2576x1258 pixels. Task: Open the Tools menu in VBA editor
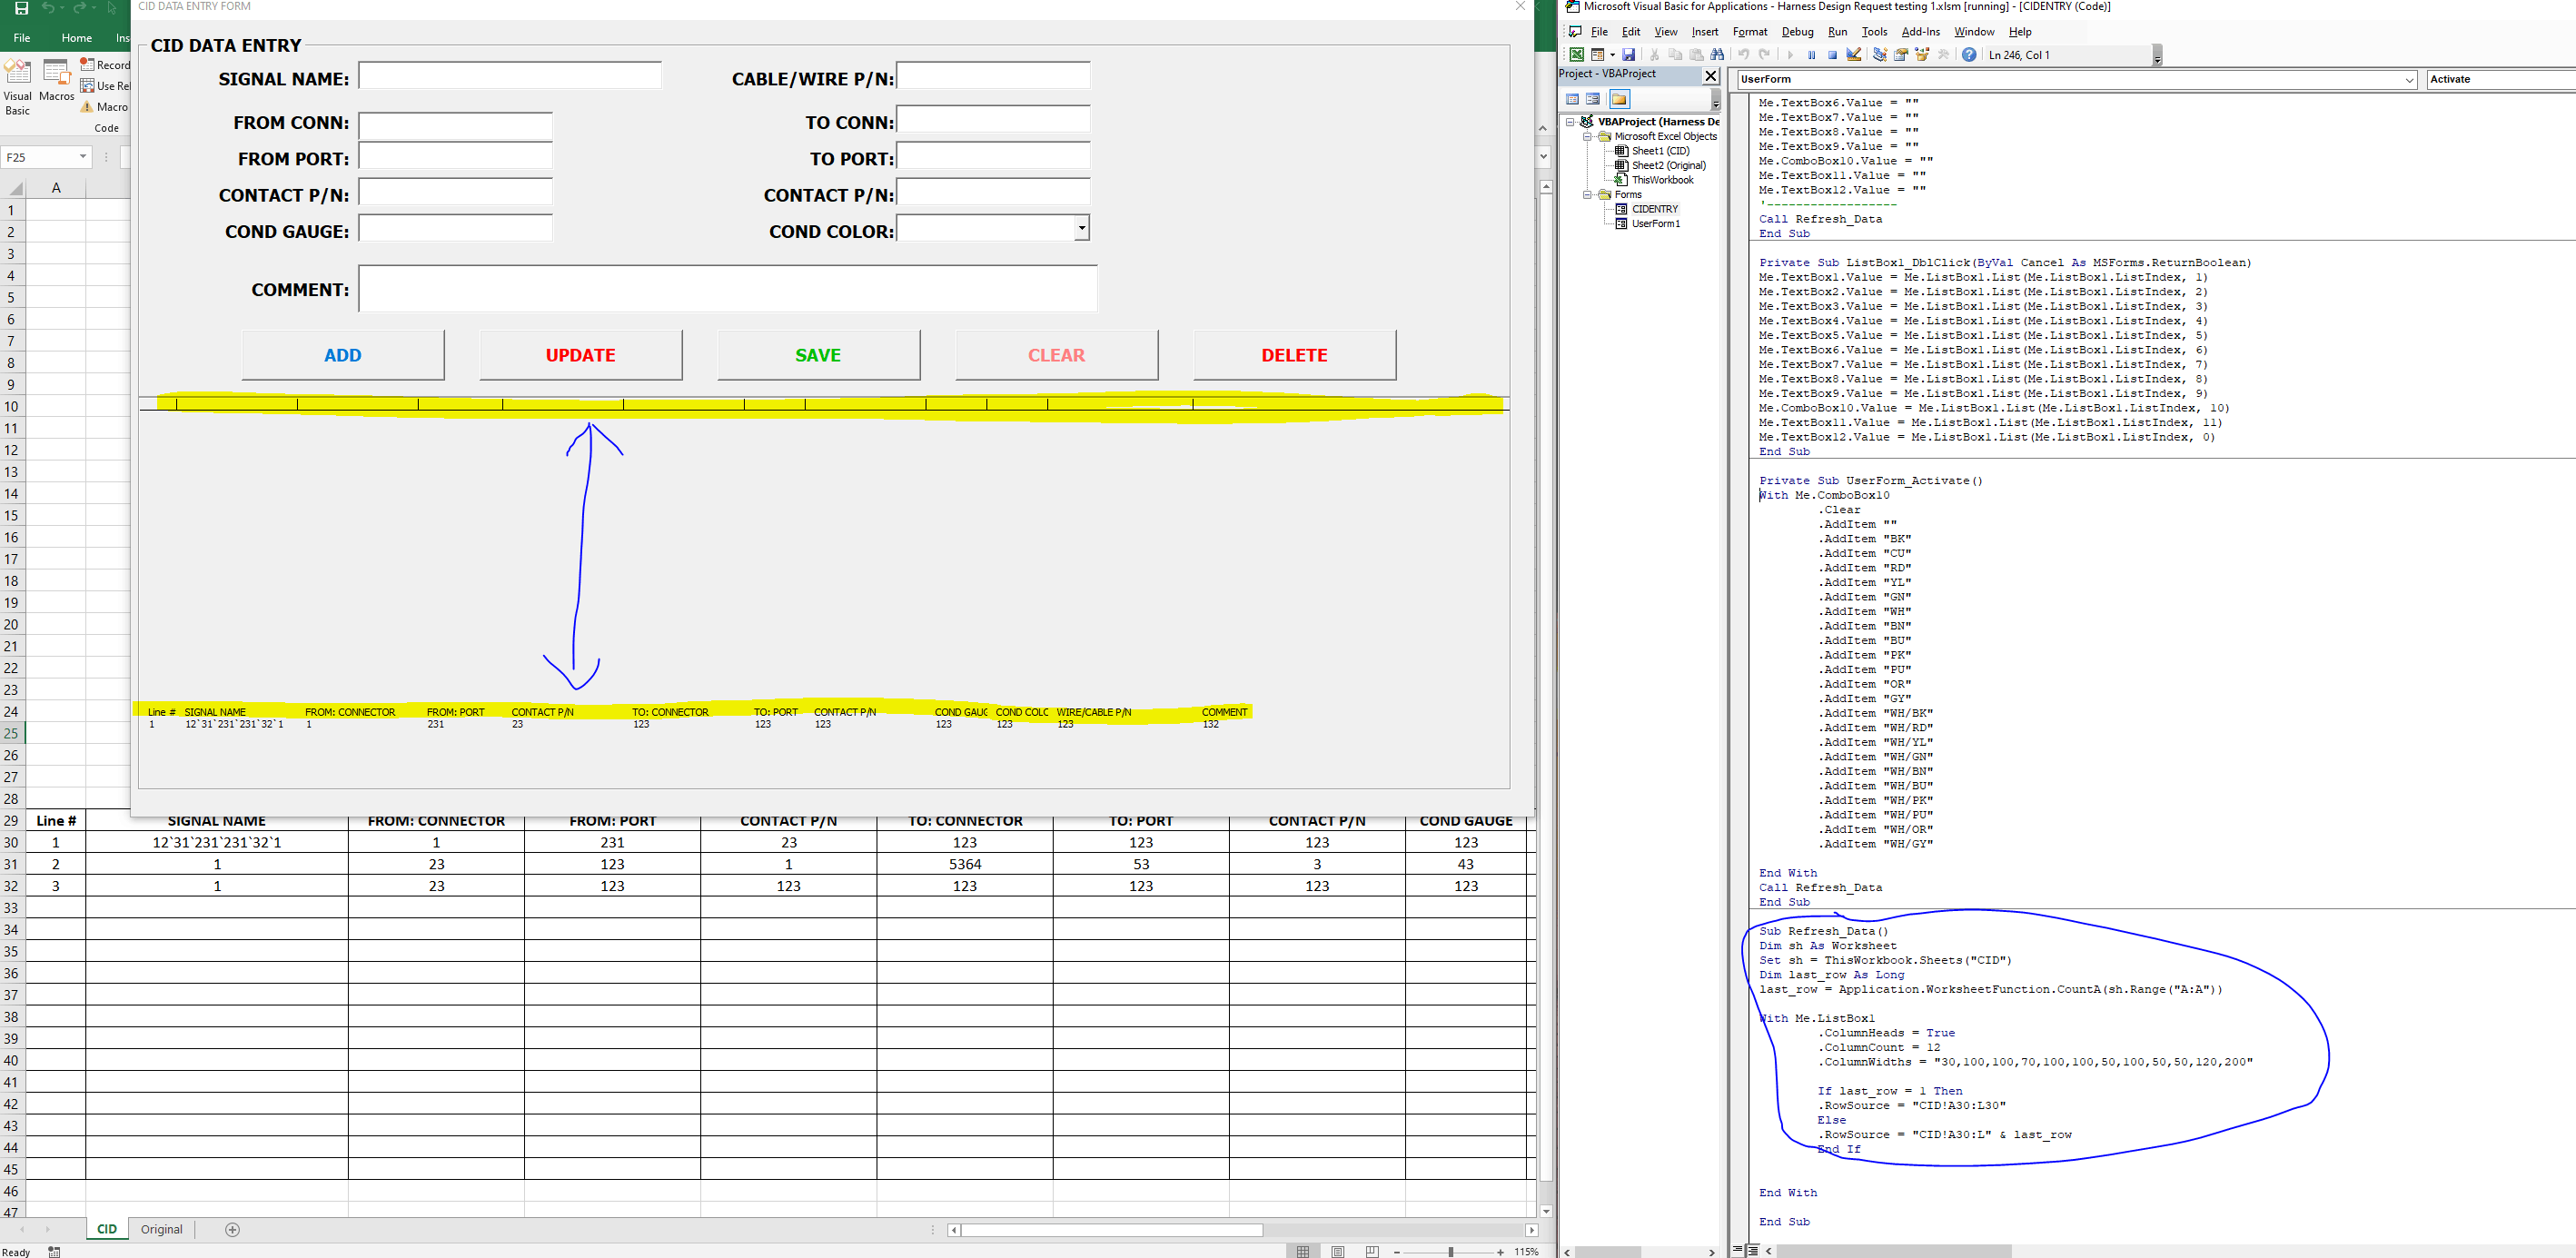1874,32
